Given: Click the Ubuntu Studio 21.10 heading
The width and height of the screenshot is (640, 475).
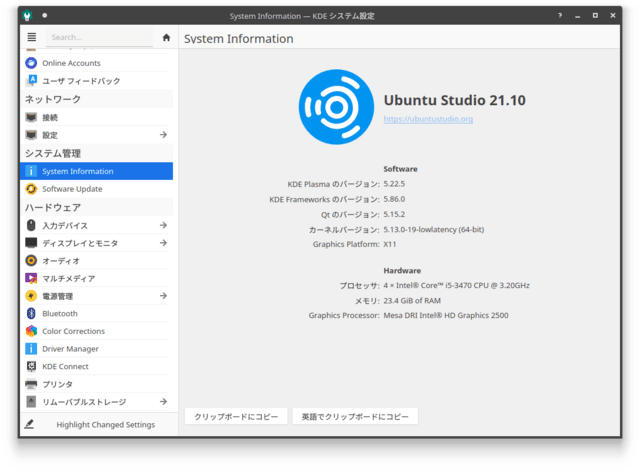Looking at the screenshot, I should click(455, 100).
